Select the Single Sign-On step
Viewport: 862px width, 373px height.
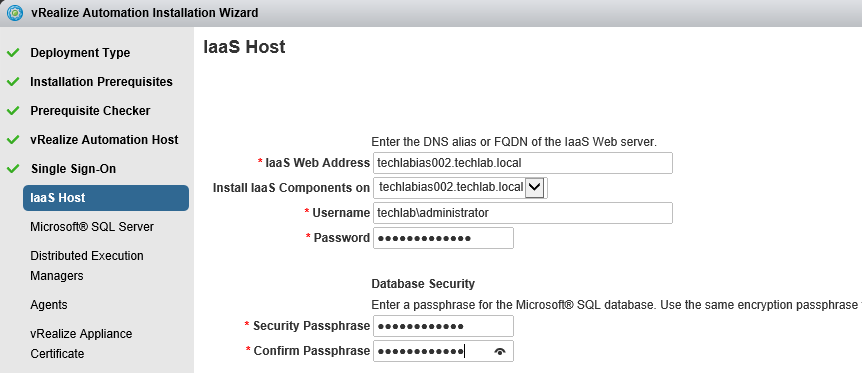(73, 168)
